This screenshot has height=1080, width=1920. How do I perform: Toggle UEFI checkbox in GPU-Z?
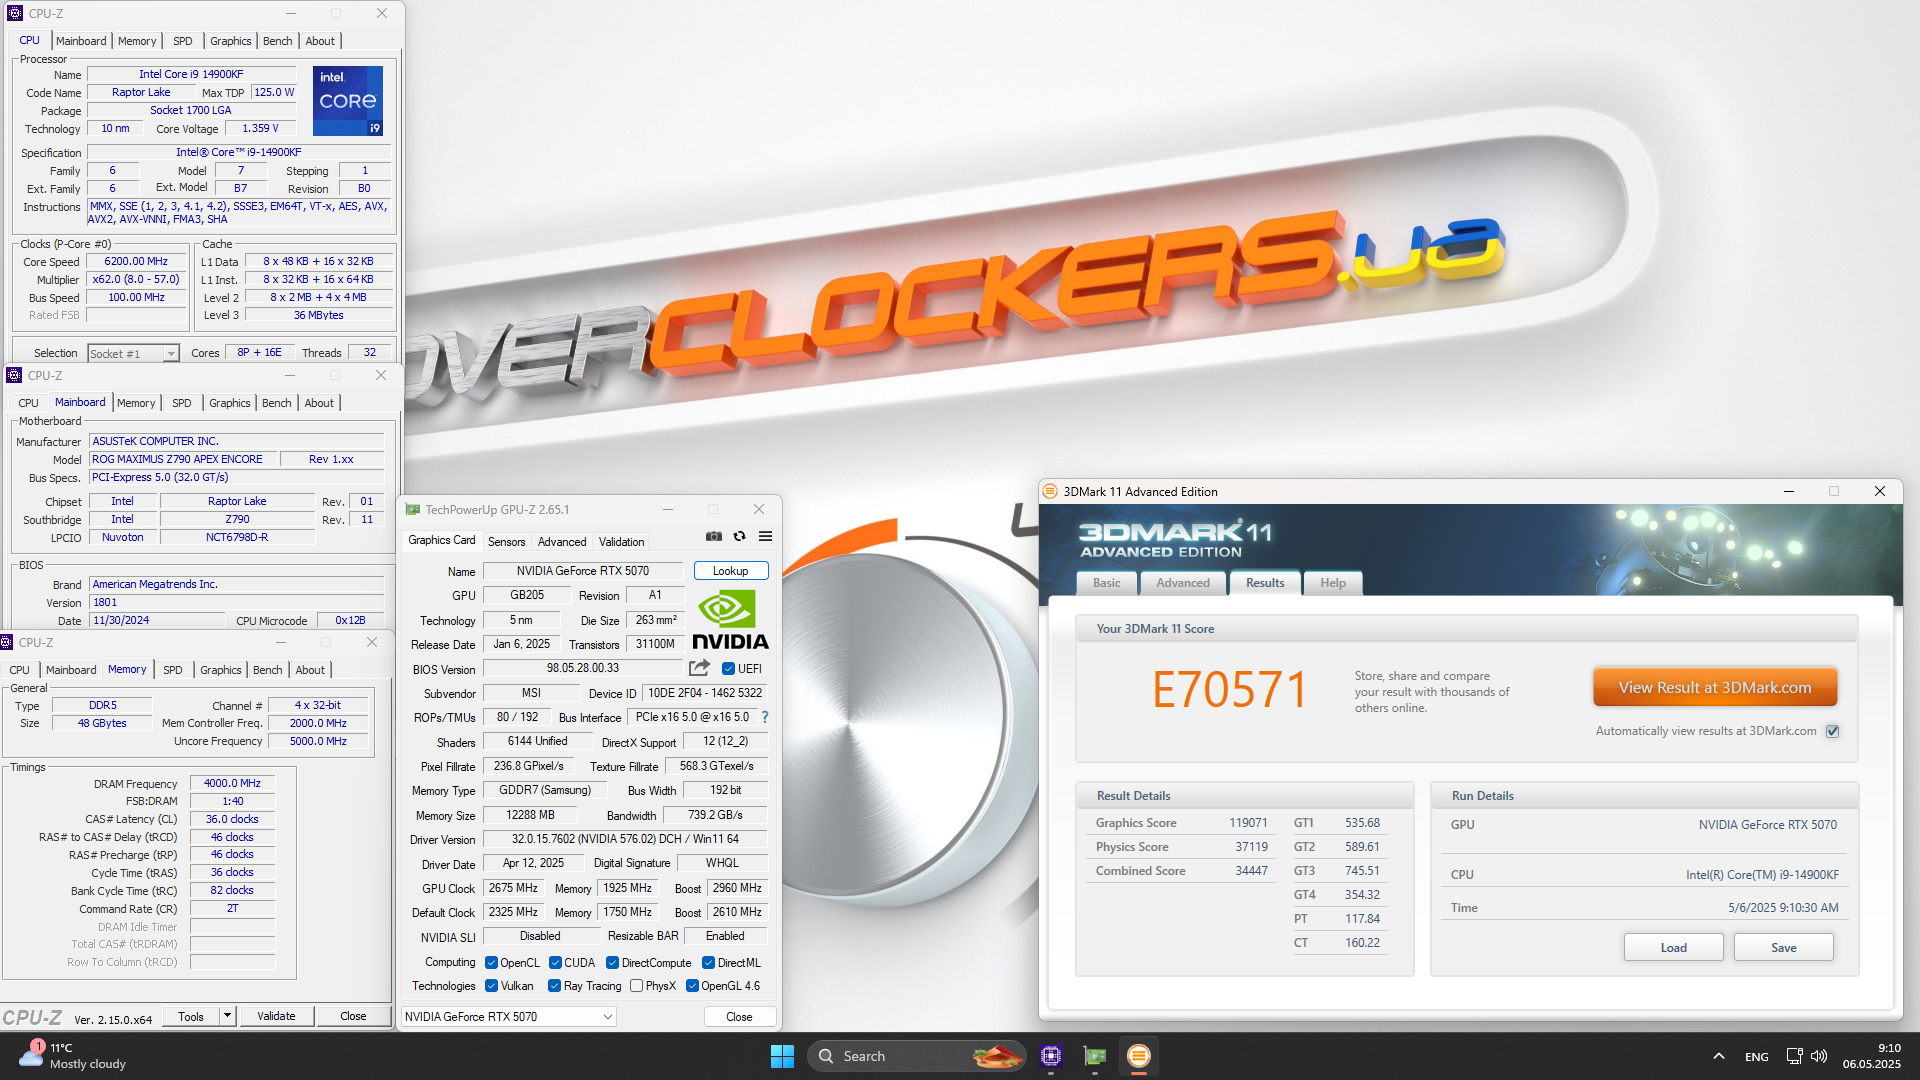(728, 669)
